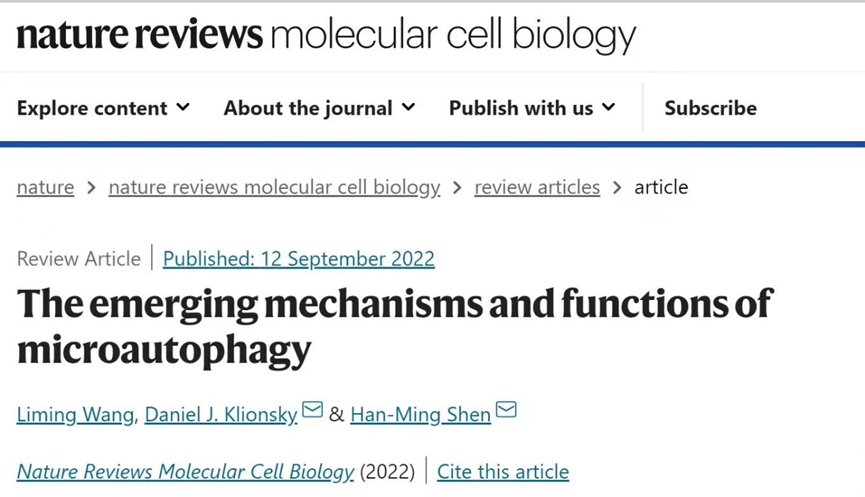Click Nature Reviews Molecular Cell Biology journal link
The height and width of the screenshot is (497, 865).
point(185,471)
